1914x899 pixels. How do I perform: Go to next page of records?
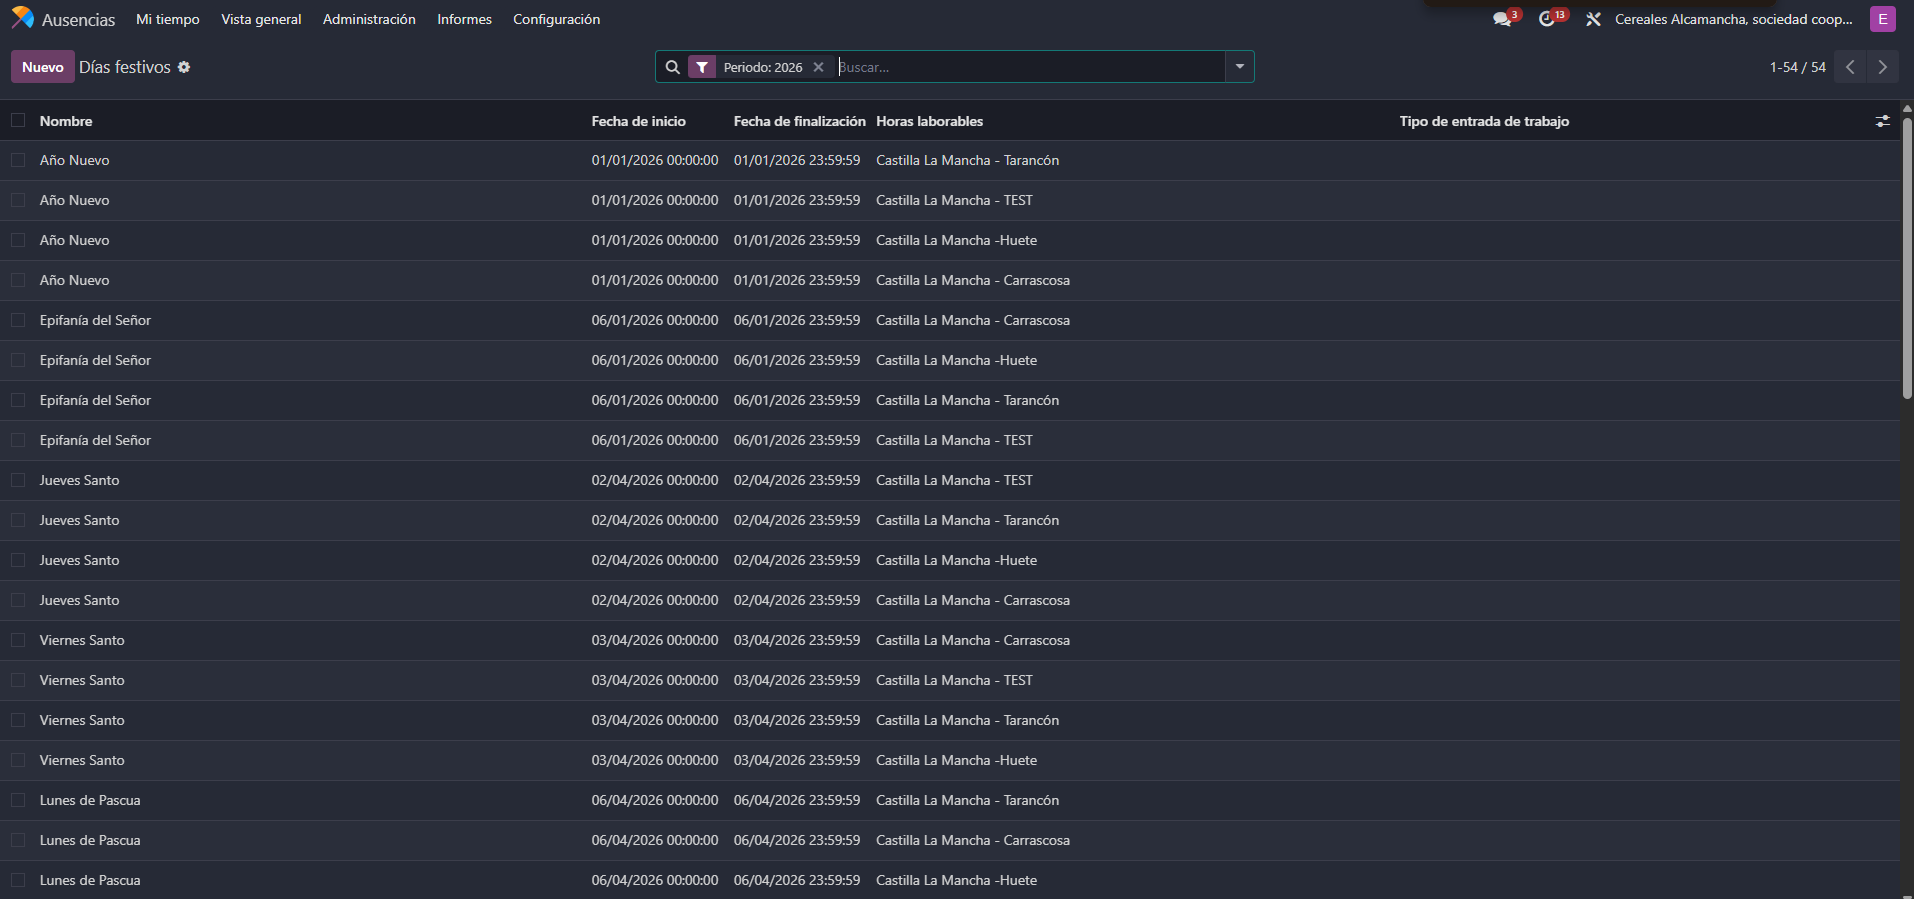click(x=1882, y=67)
